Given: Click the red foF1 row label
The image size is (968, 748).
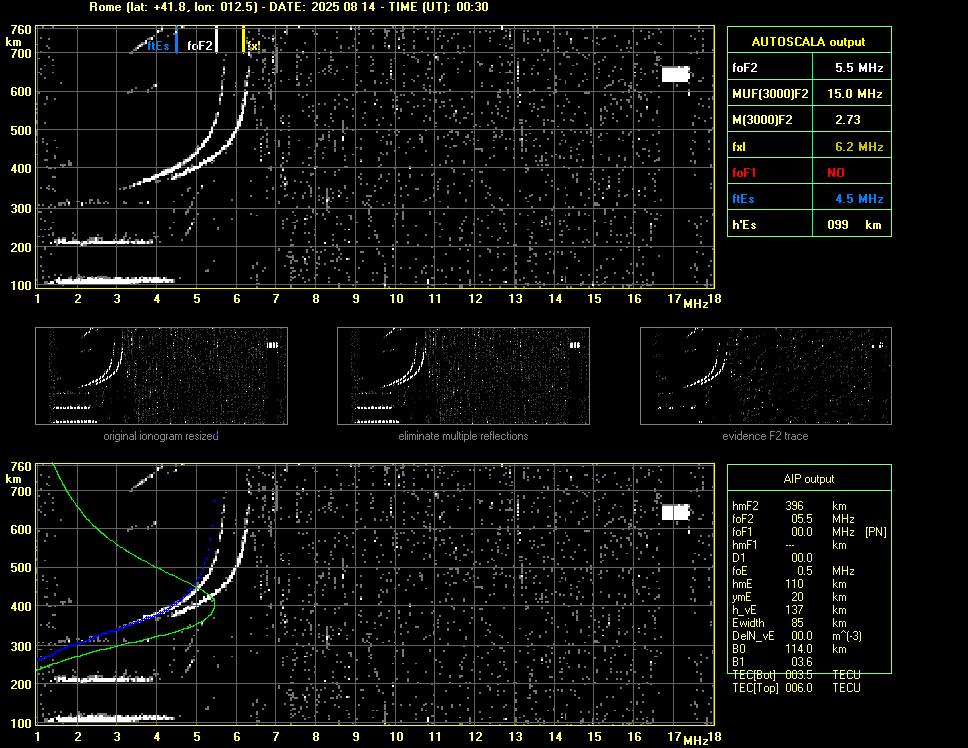Looking at the screenshot, I should tap(744, 173).
